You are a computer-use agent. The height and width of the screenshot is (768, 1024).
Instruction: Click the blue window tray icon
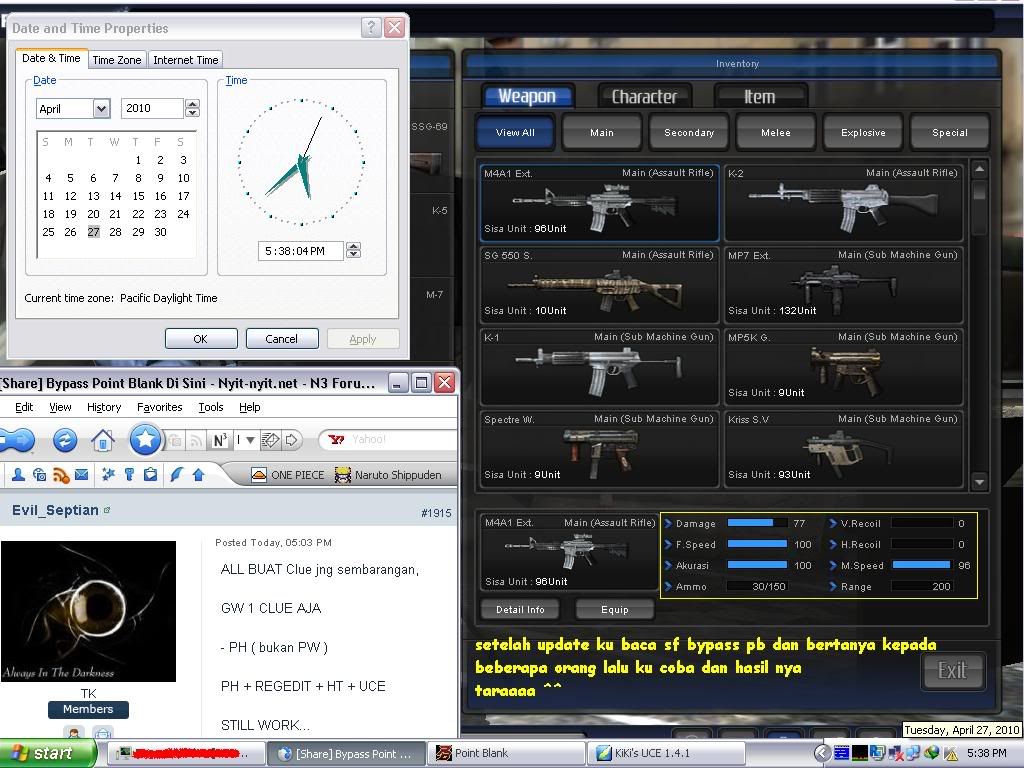click(841, 754)
